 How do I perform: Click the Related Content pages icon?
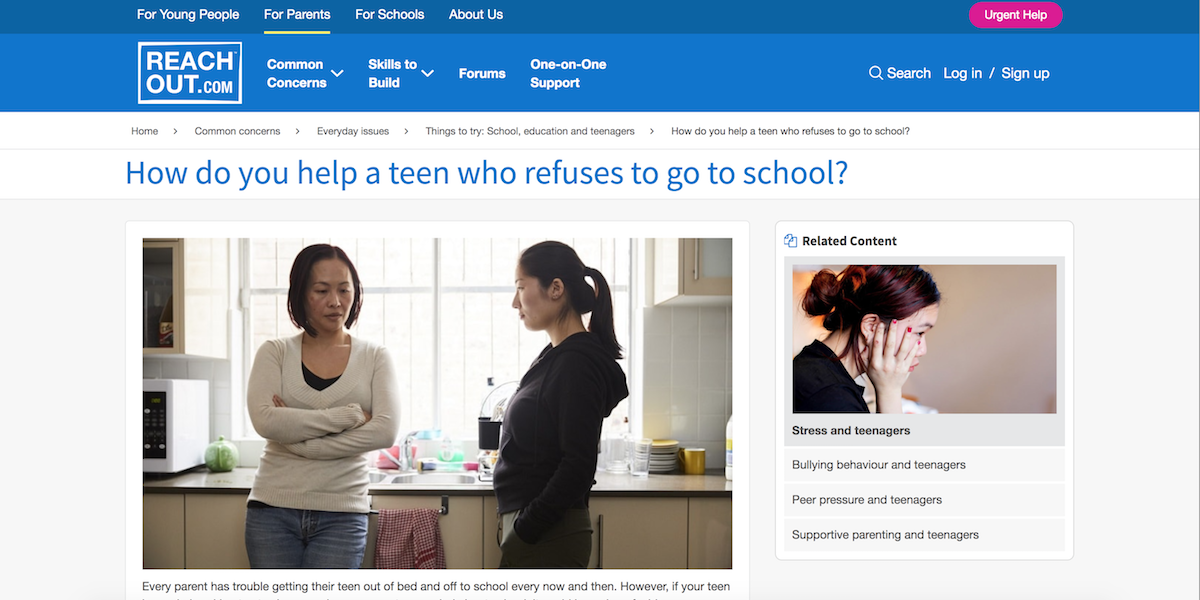coord(790,241)
